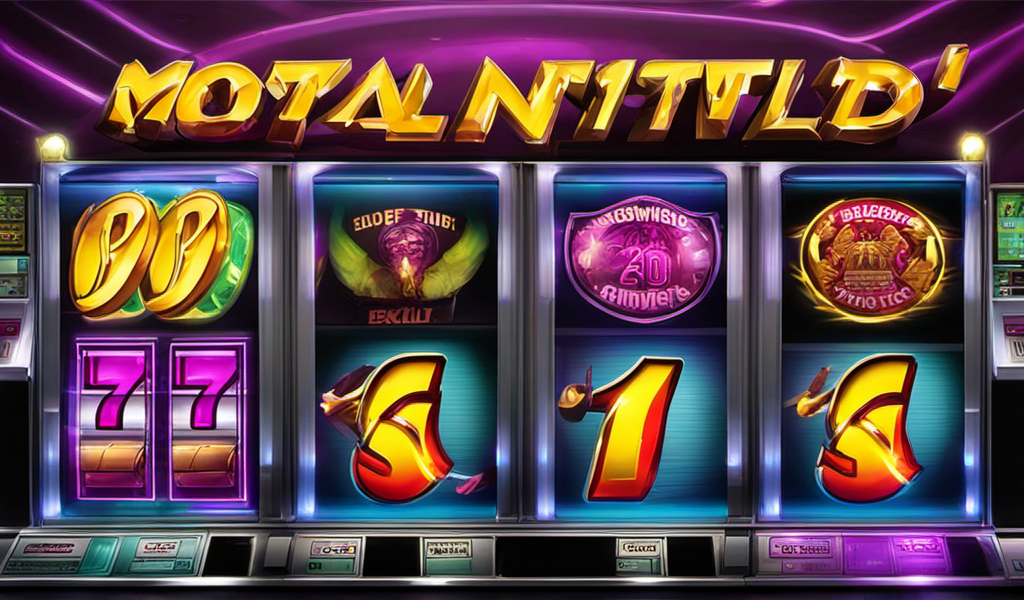Screen dimensions: 1024x600
Task: Click the pinkish-gray button below fourth reel
Action: (799, 554)
